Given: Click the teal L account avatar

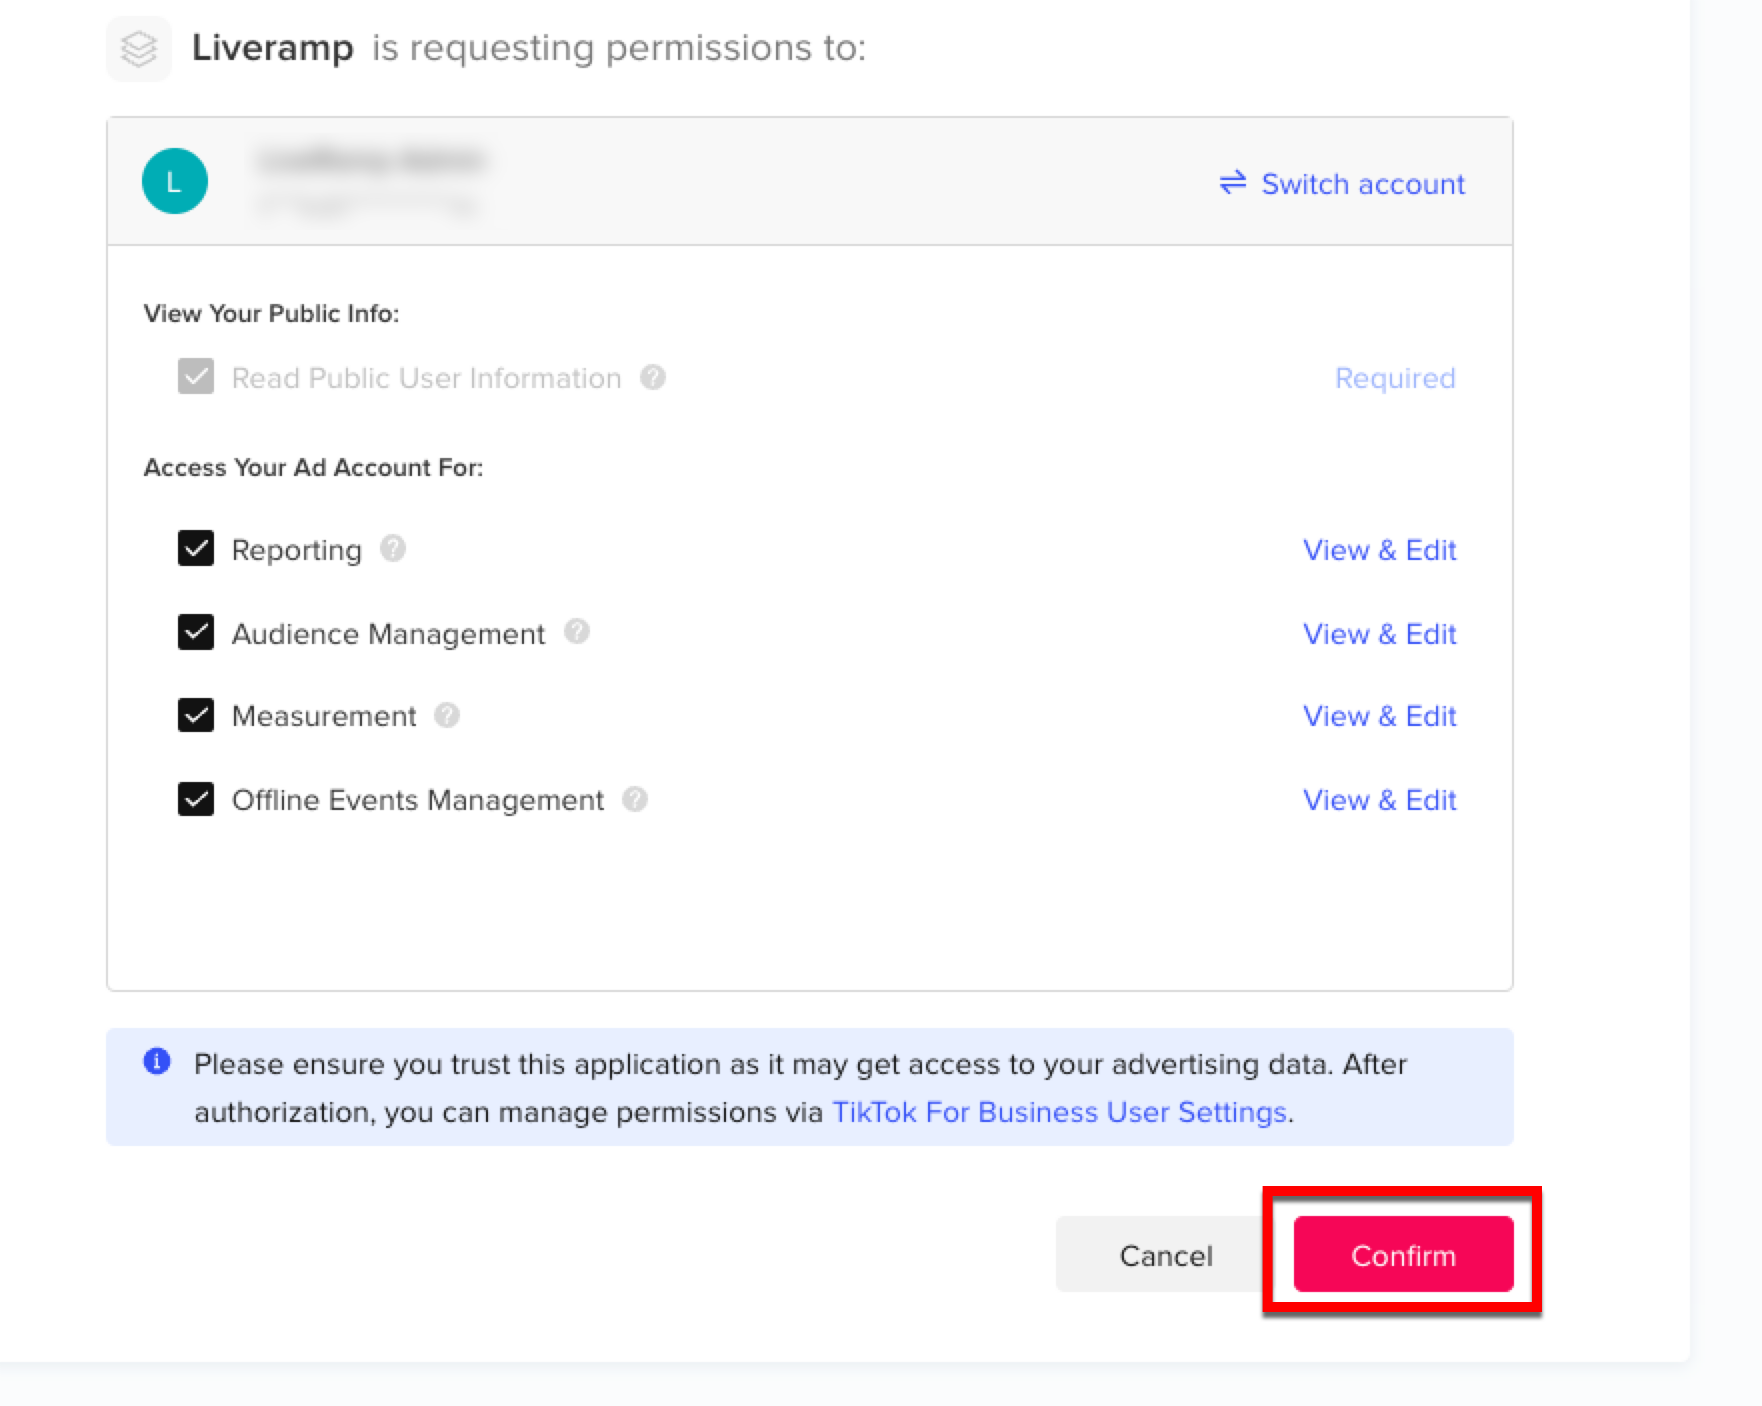Looking at the screenshot, I should 175,181.
